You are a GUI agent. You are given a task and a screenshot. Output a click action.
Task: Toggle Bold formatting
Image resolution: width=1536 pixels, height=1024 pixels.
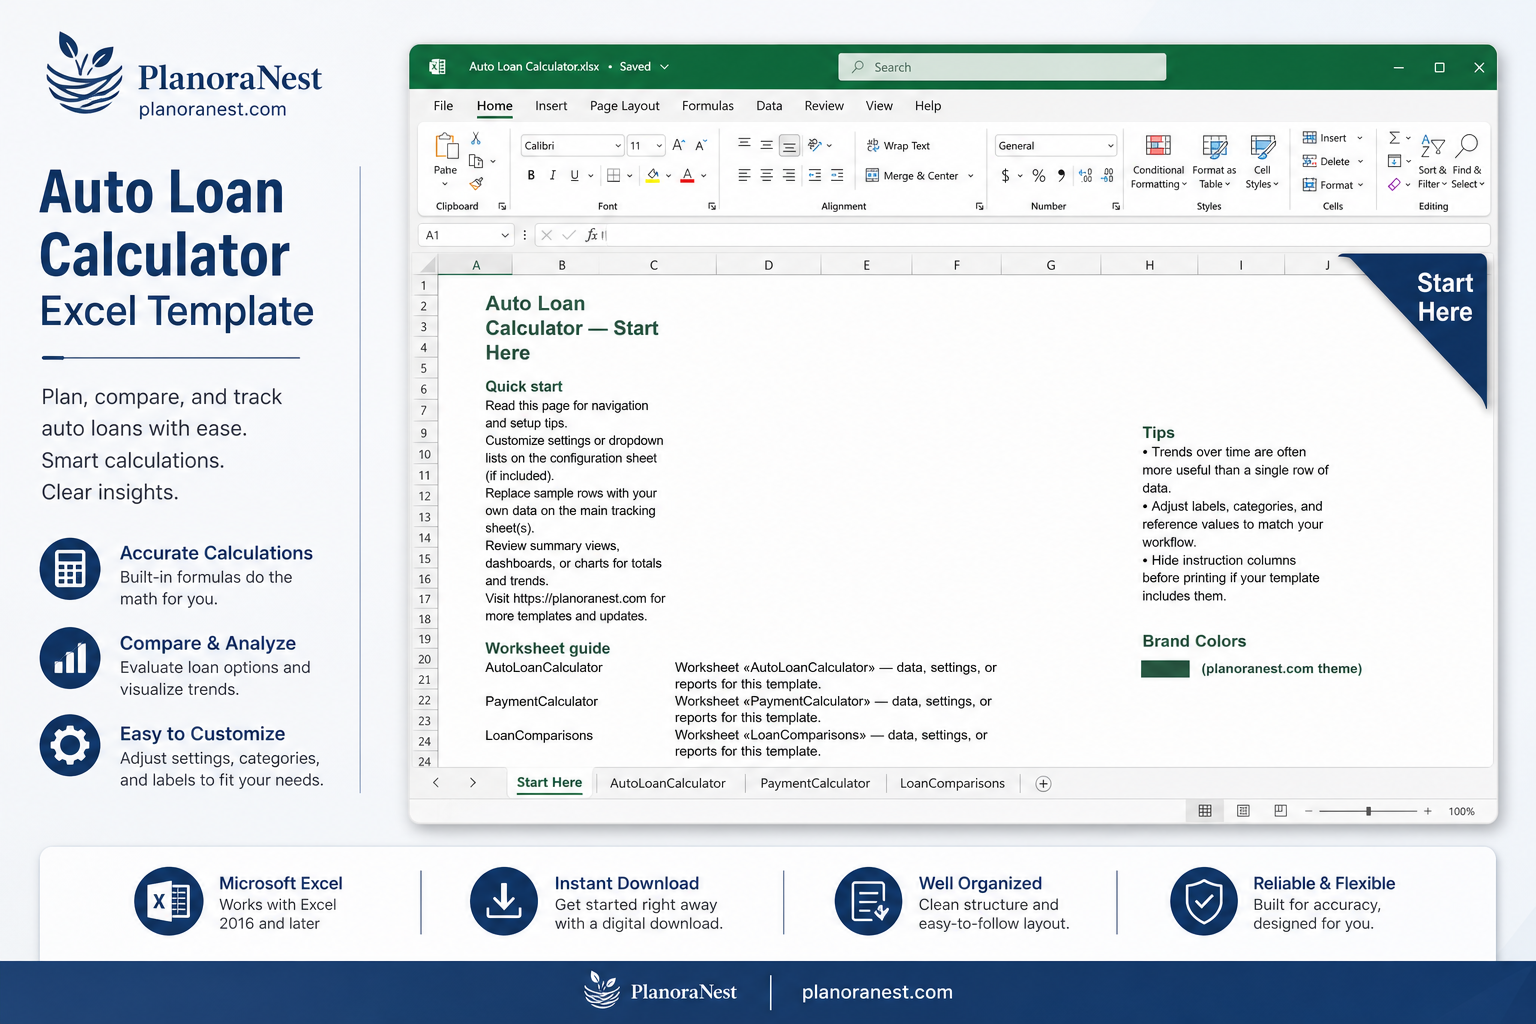531,175
